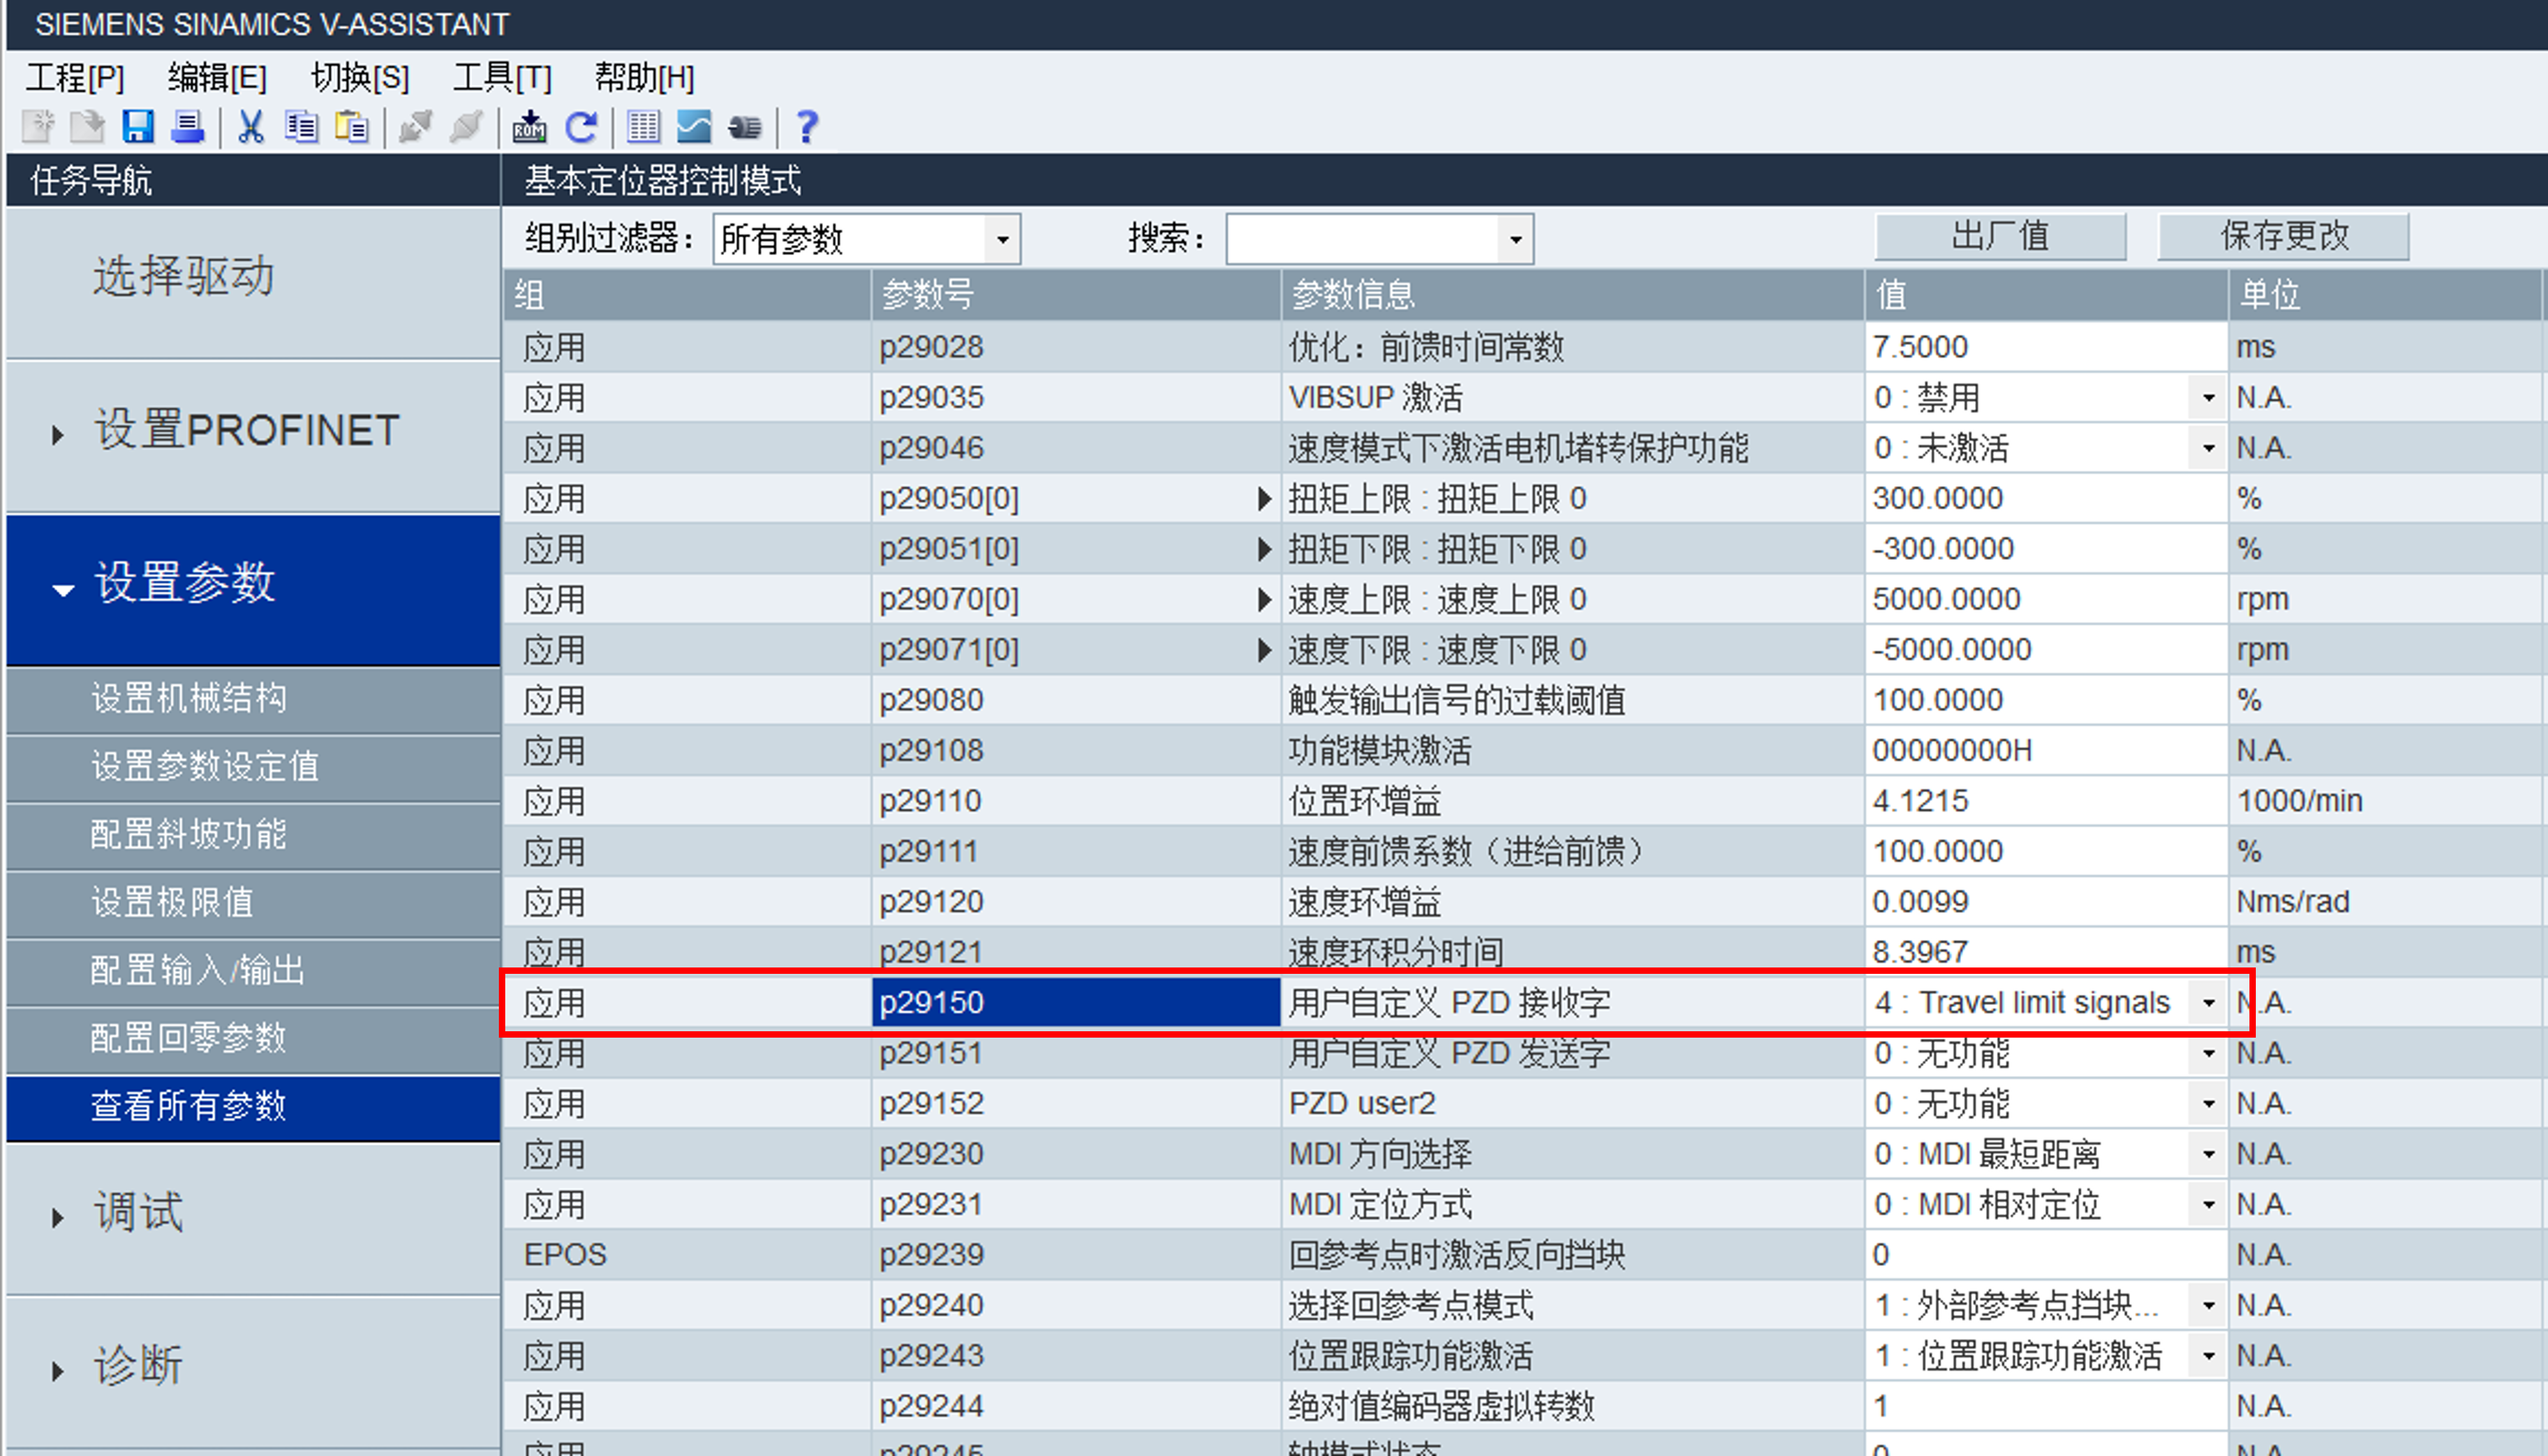Click the Paste clipboard icon
The height and width of the screenshot is (1456, 2548).
(352, 127)
